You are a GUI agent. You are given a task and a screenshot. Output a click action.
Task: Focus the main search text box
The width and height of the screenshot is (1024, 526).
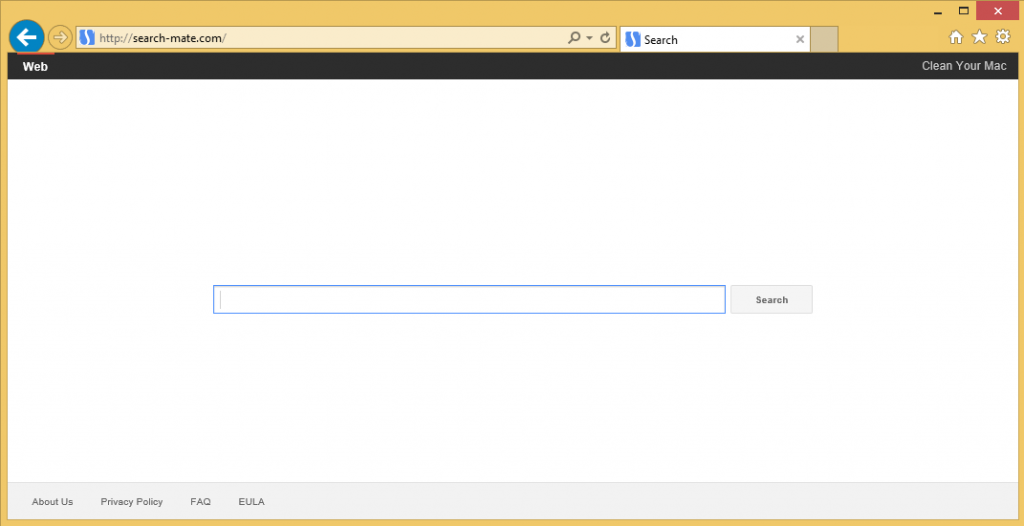pos(469,299)
